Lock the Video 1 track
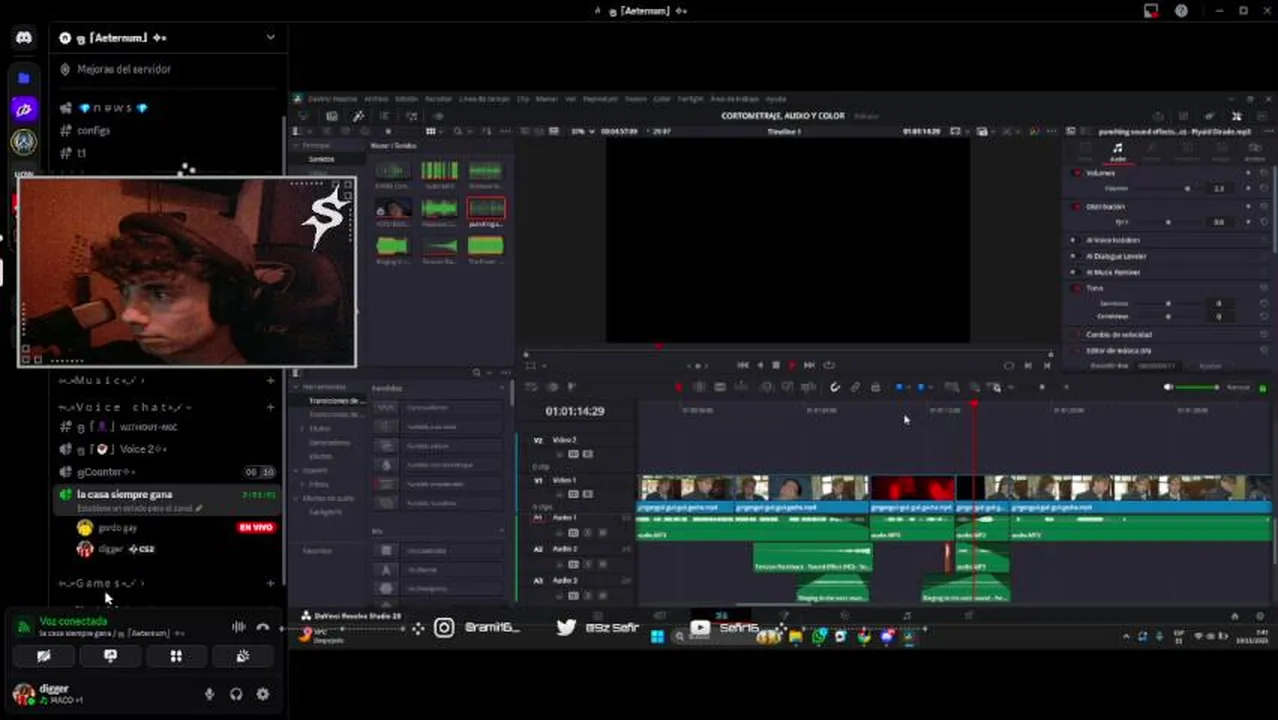1278x720 pixels. point(560,493)
